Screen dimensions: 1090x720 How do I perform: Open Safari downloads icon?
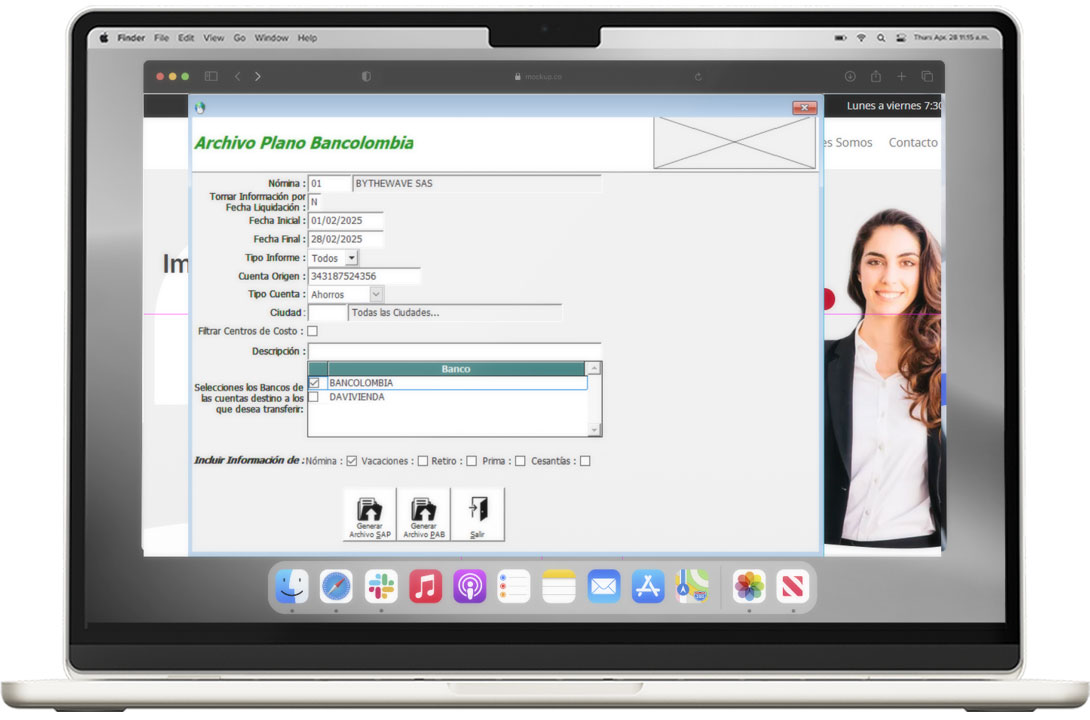[850, 76]
